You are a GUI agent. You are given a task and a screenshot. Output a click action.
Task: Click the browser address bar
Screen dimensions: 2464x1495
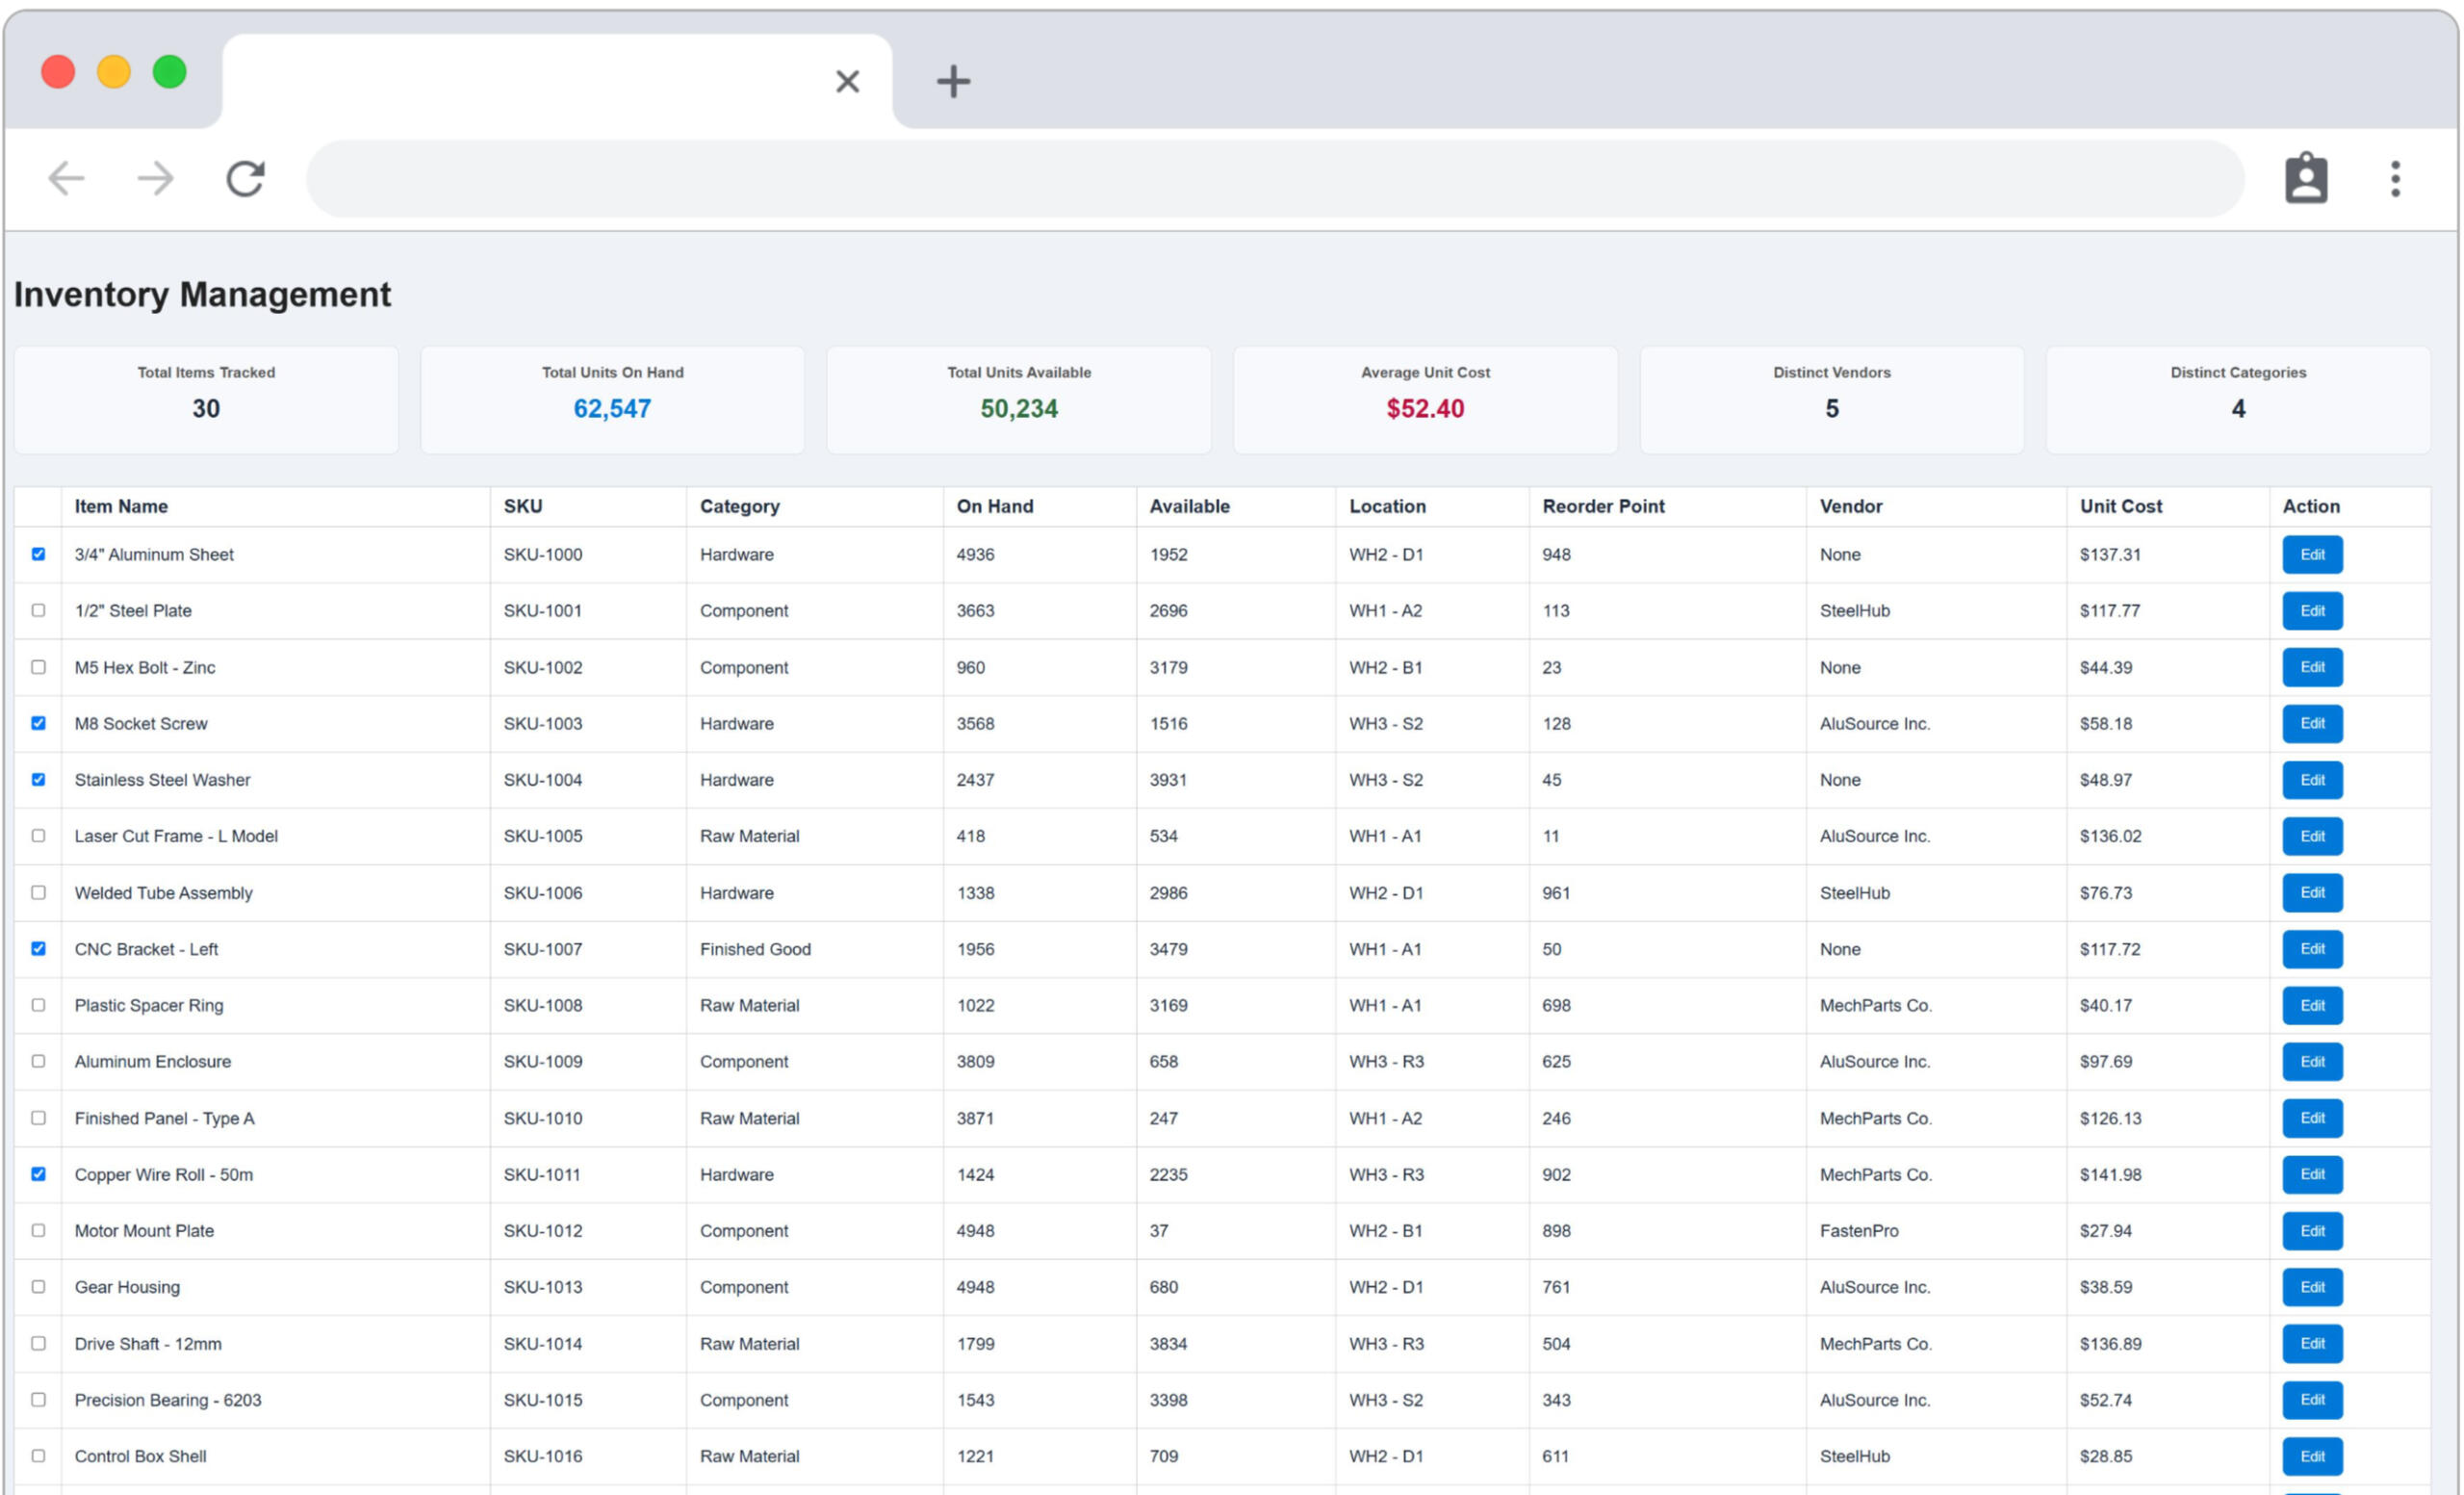tap(1275, 179)
